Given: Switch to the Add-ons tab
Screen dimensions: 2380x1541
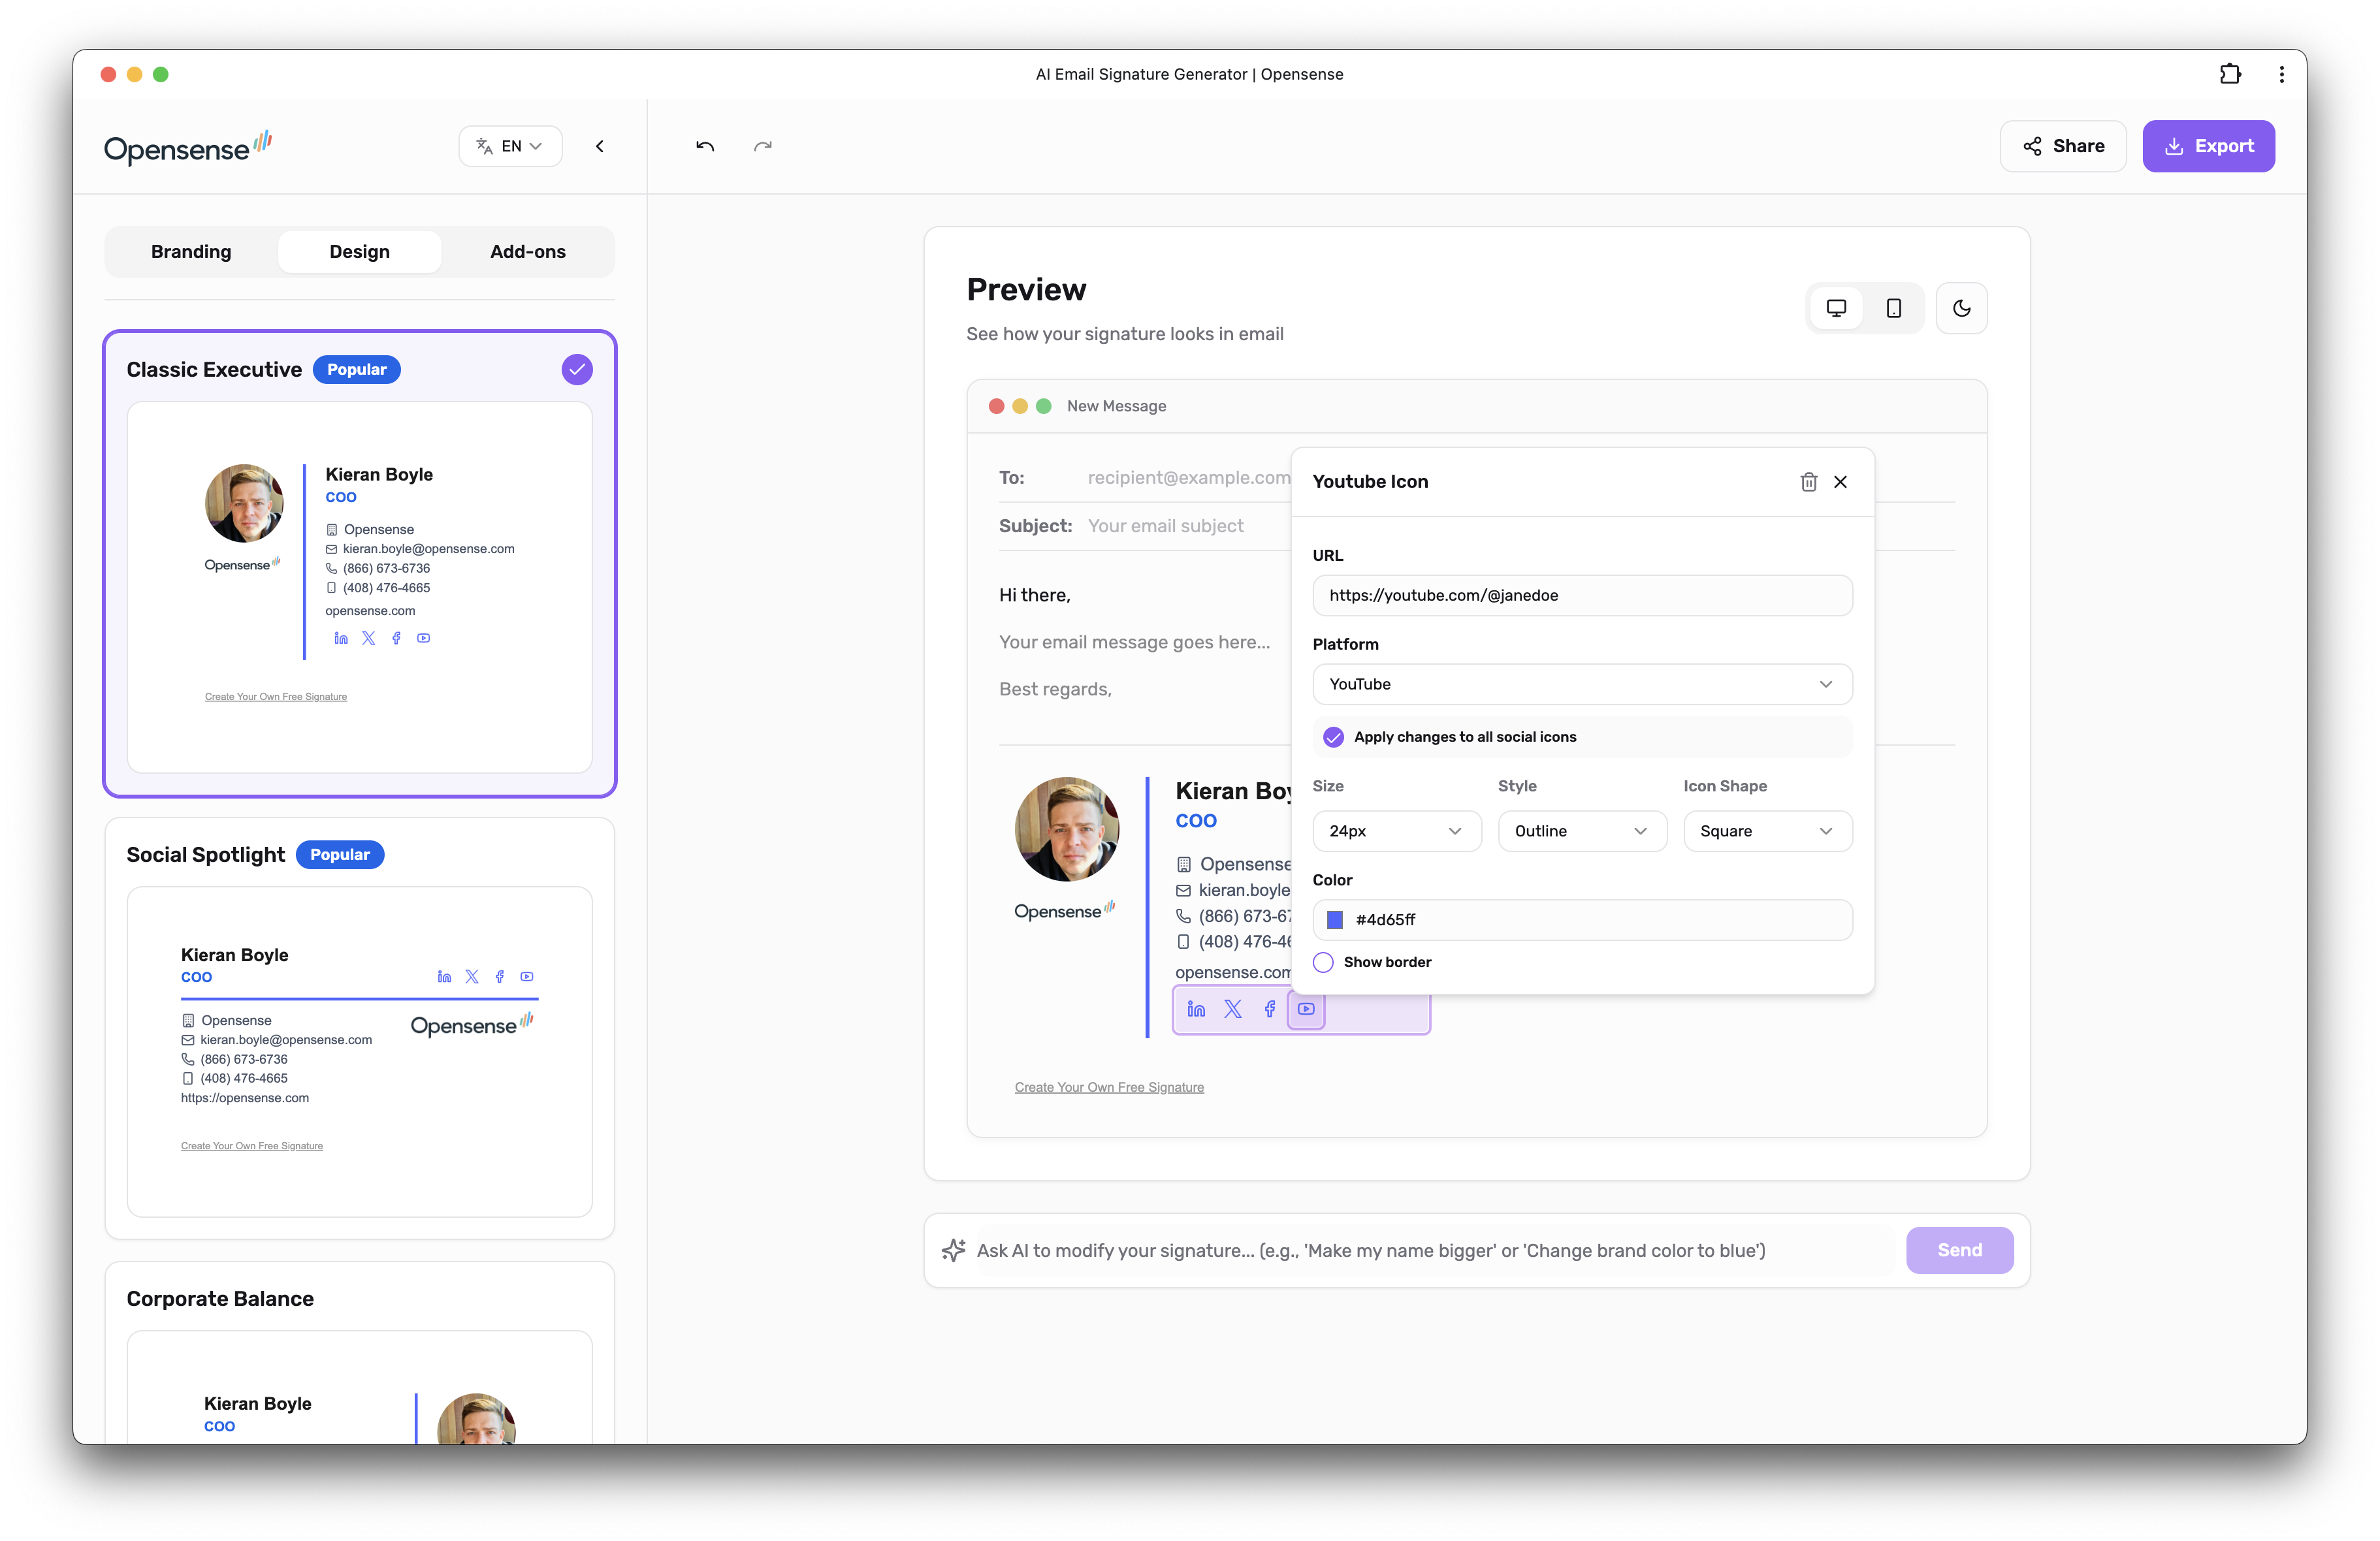Looking at the screenshot, I should [527, 251].
